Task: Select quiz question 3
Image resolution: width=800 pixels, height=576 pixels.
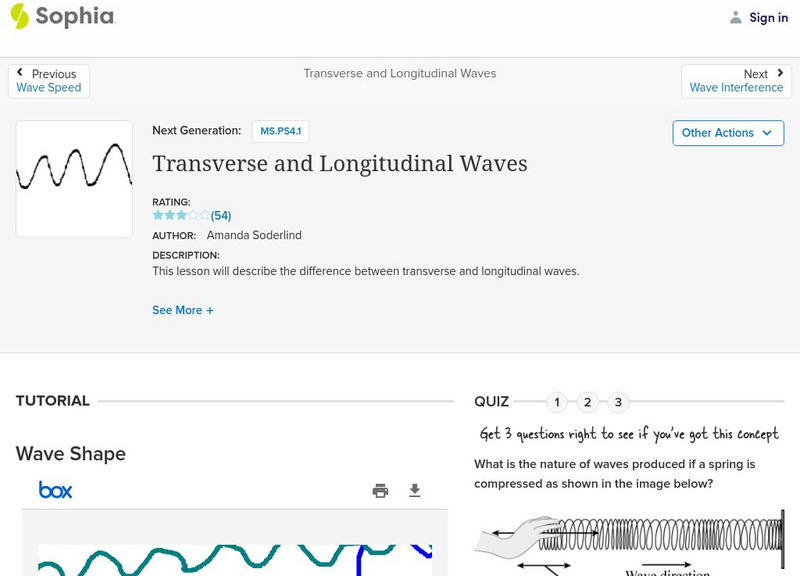Action: click(x=618, y=402)
